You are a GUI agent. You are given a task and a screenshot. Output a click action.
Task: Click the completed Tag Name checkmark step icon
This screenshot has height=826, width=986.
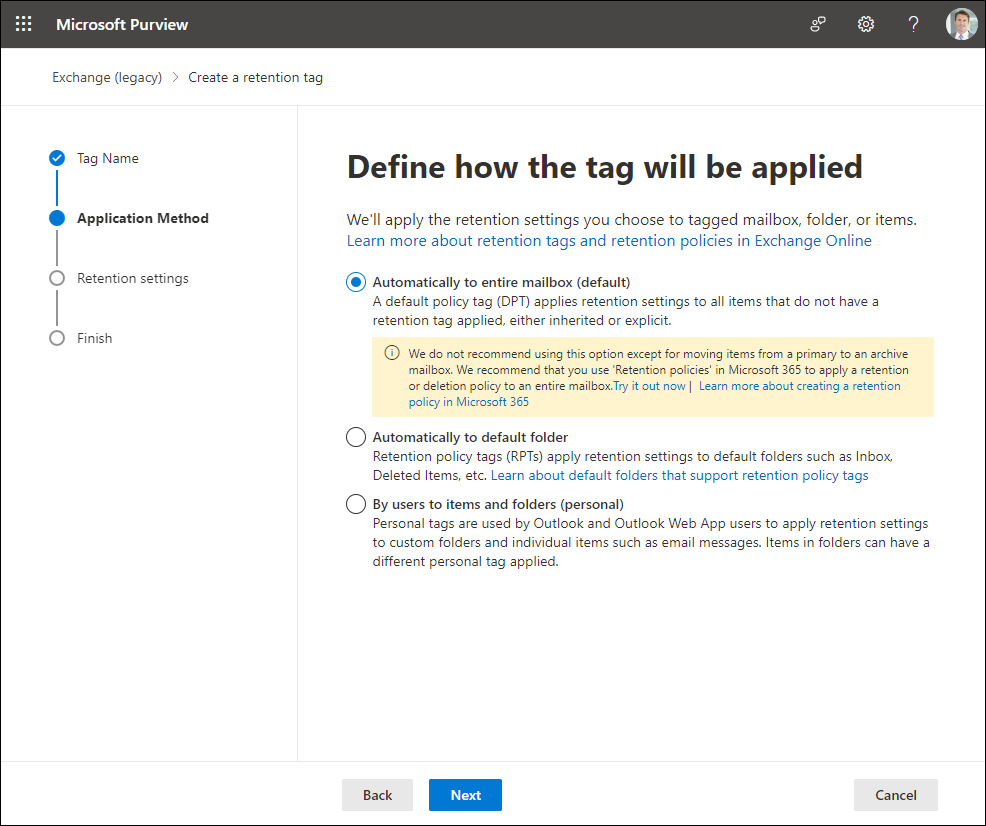click(x=57, y=158)
